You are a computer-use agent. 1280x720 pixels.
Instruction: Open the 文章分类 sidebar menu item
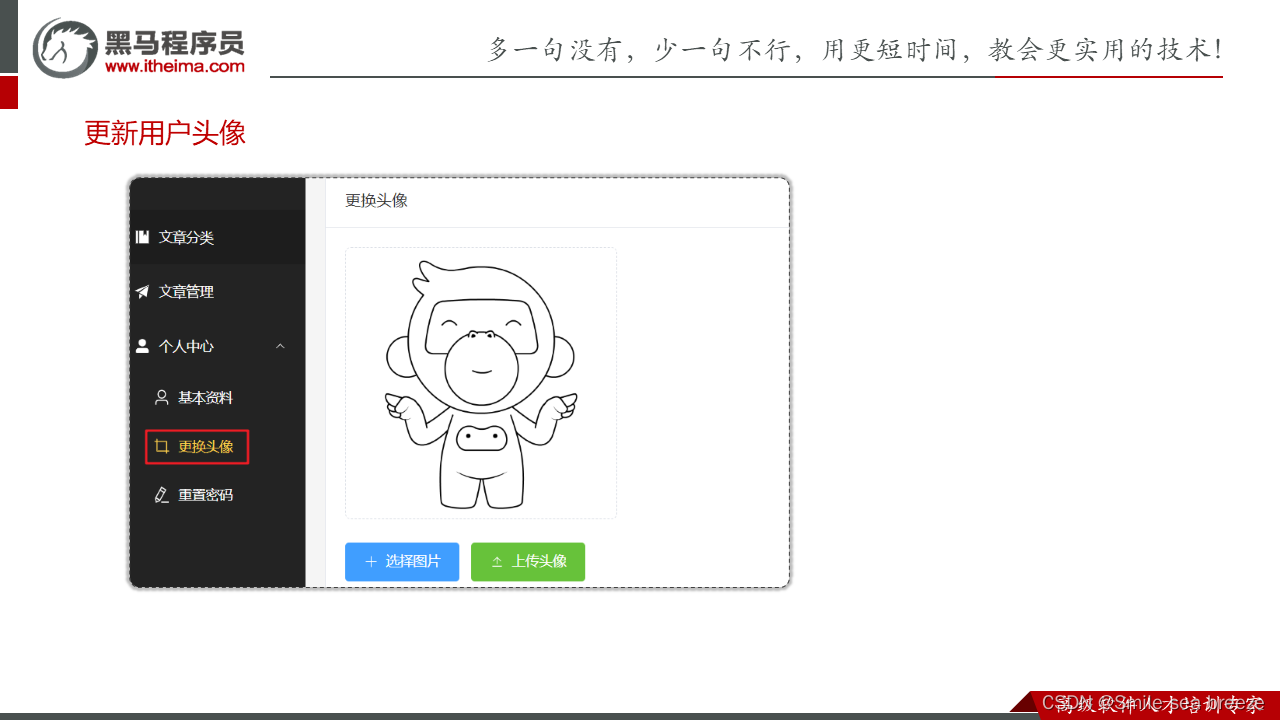218,238
